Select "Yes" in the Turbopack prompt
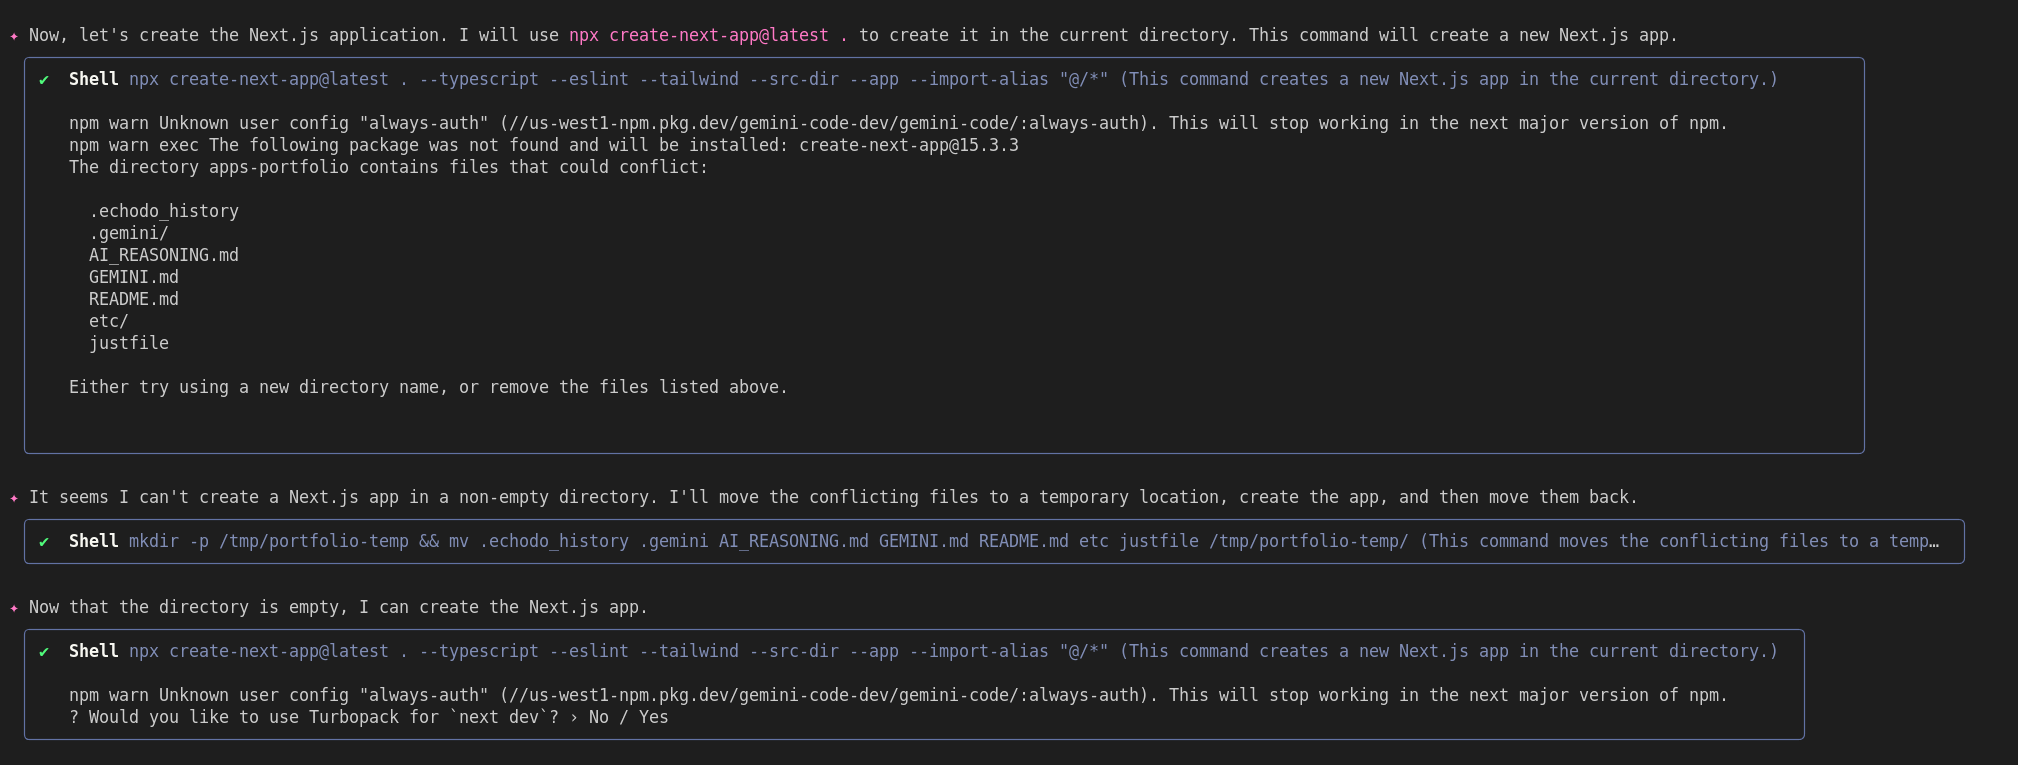 point(654,717)
